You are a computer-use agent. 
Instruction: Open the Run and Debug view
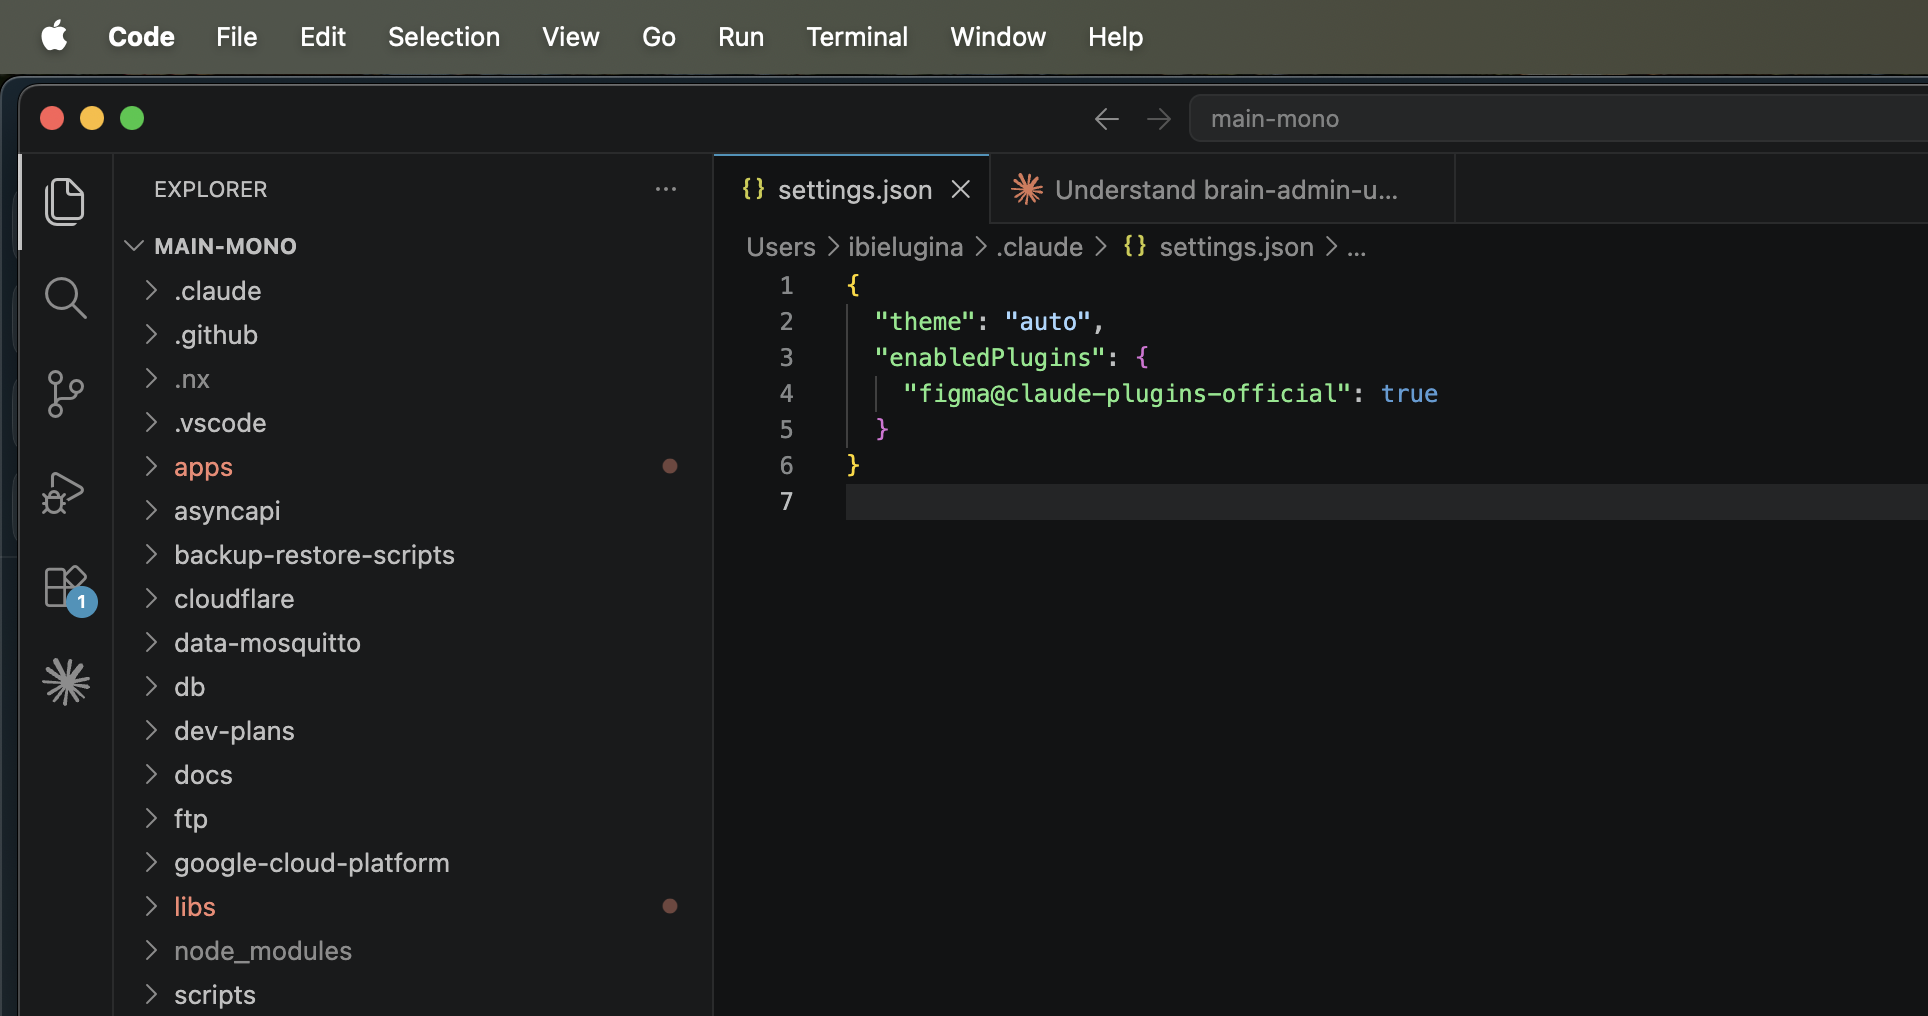point(63,492)
